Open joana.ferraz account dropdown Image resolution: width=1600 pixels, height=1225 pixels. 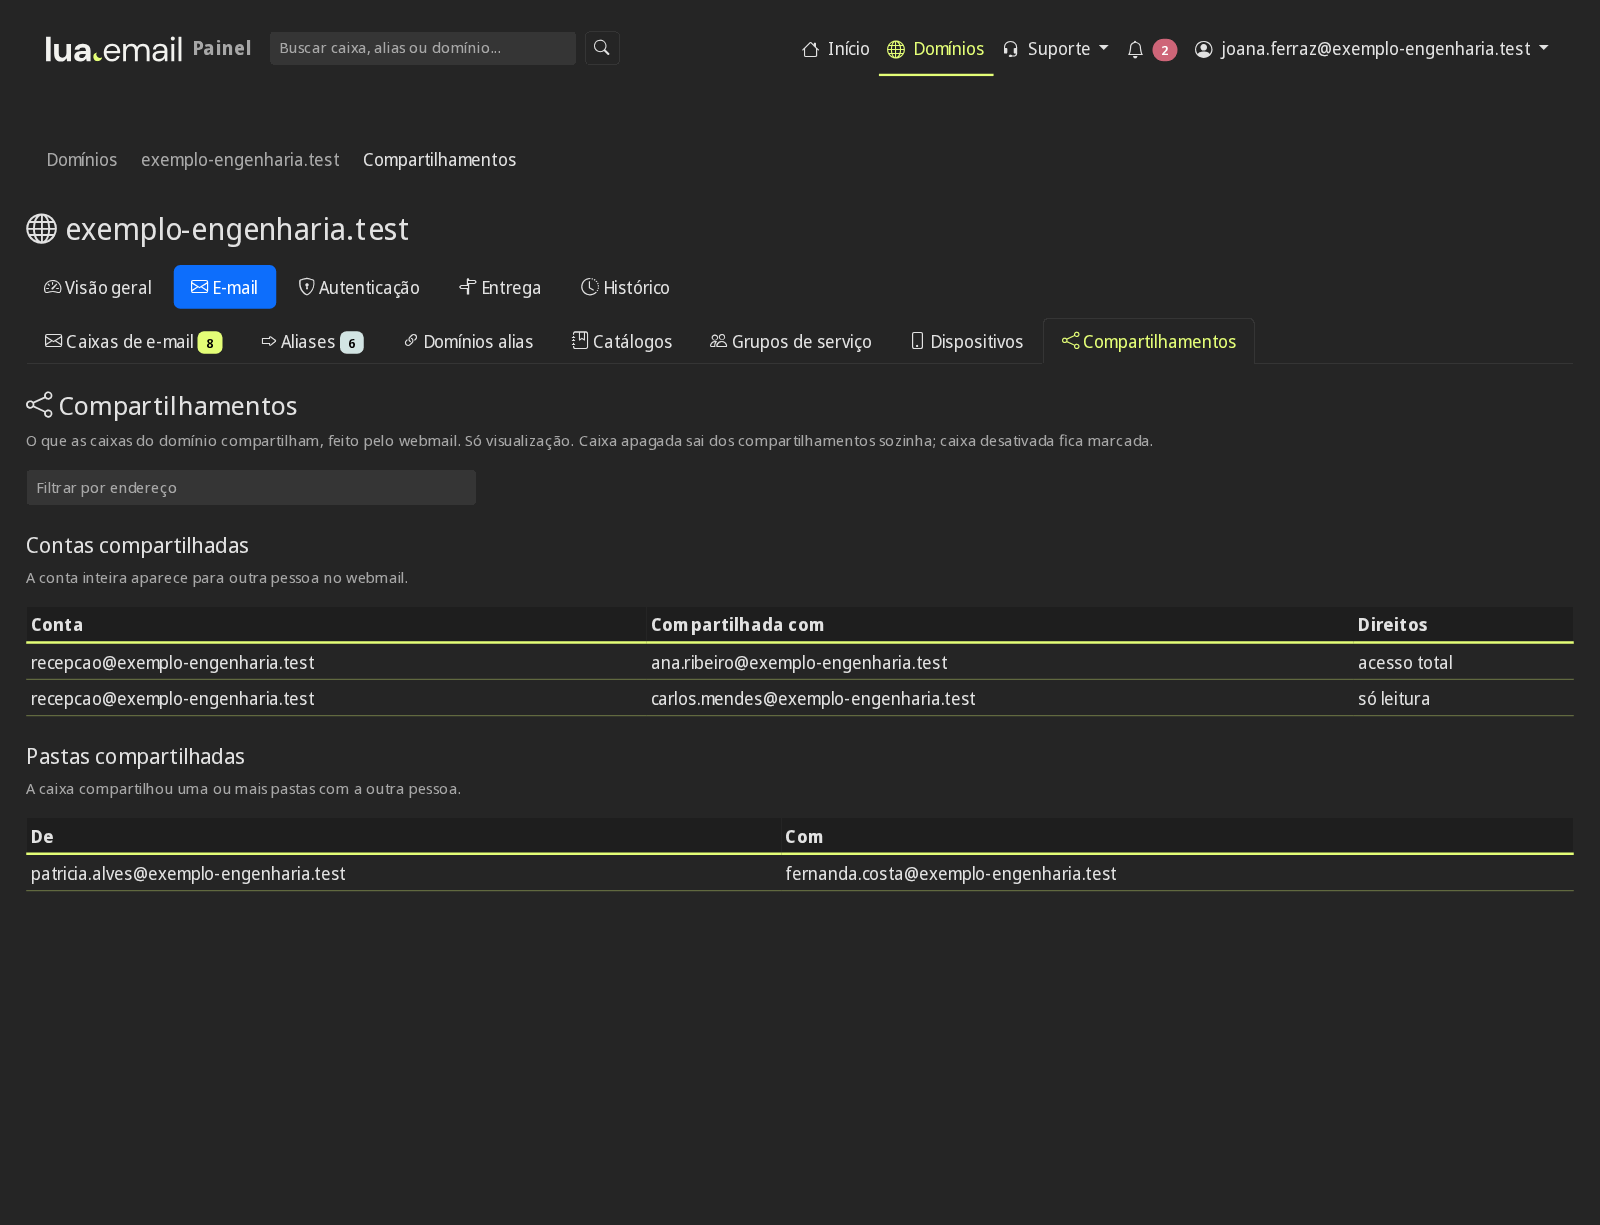click(1371, 49)
